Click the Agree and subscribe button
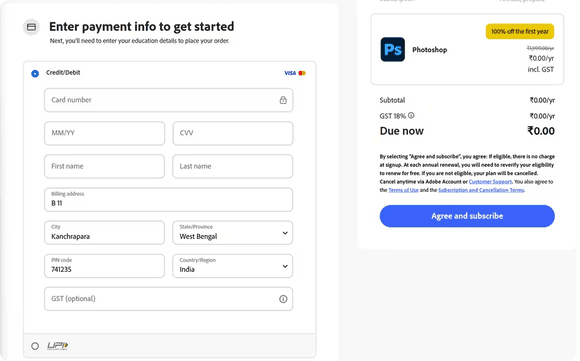 (x=467, y=216)
